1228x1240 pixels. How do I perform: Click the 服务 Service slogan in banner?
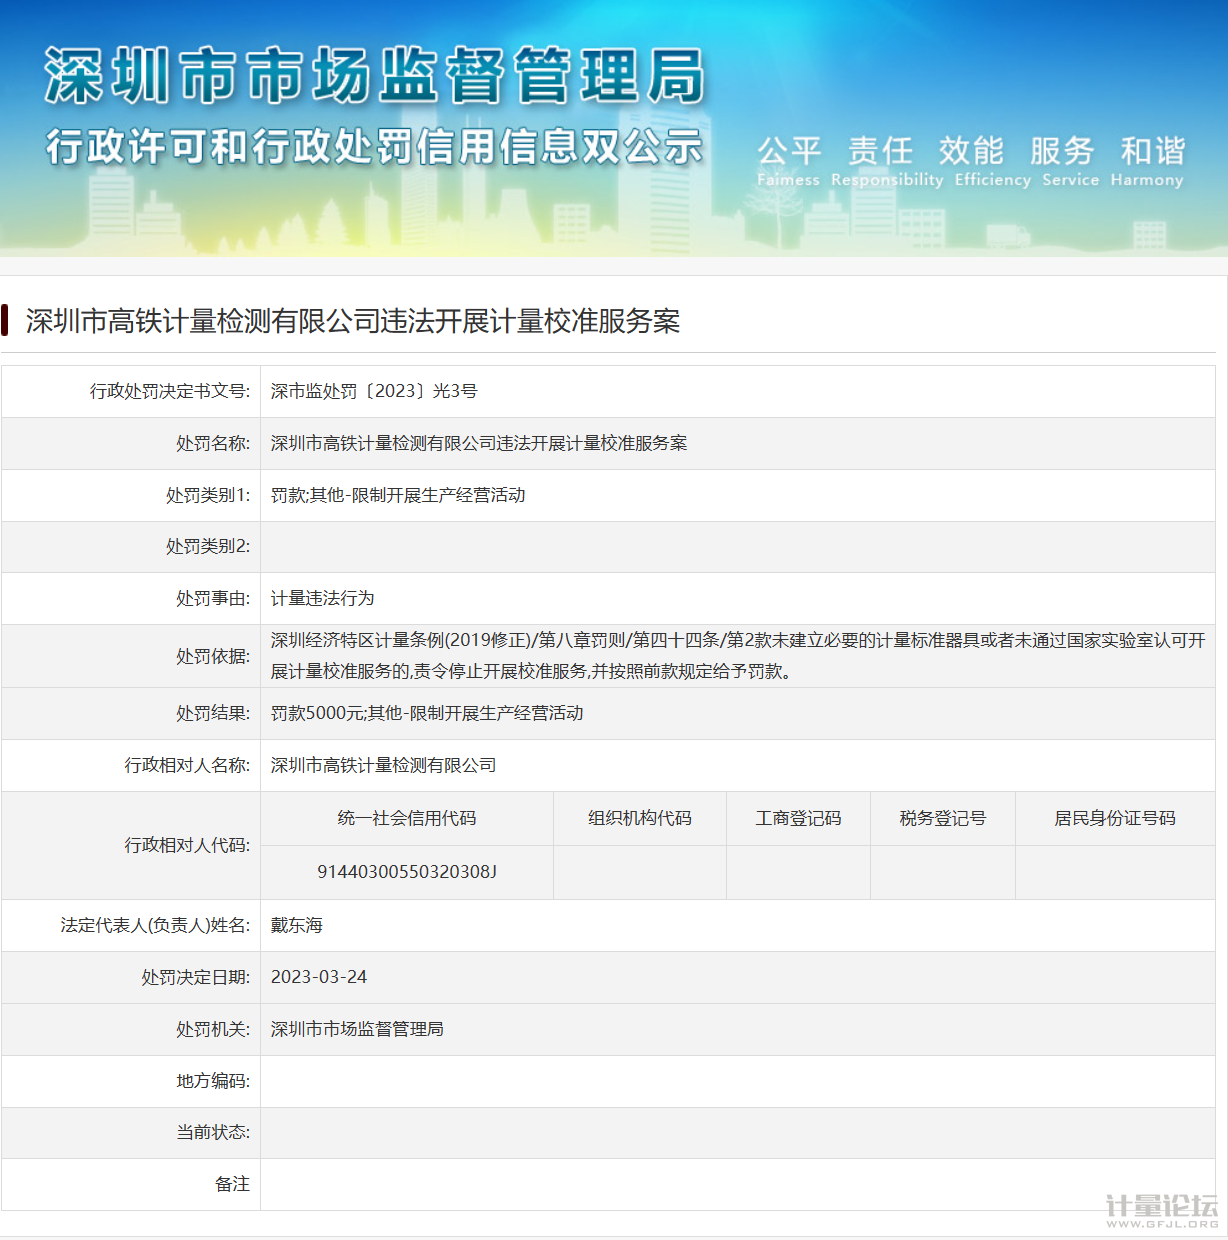[x=1069, y=161]
